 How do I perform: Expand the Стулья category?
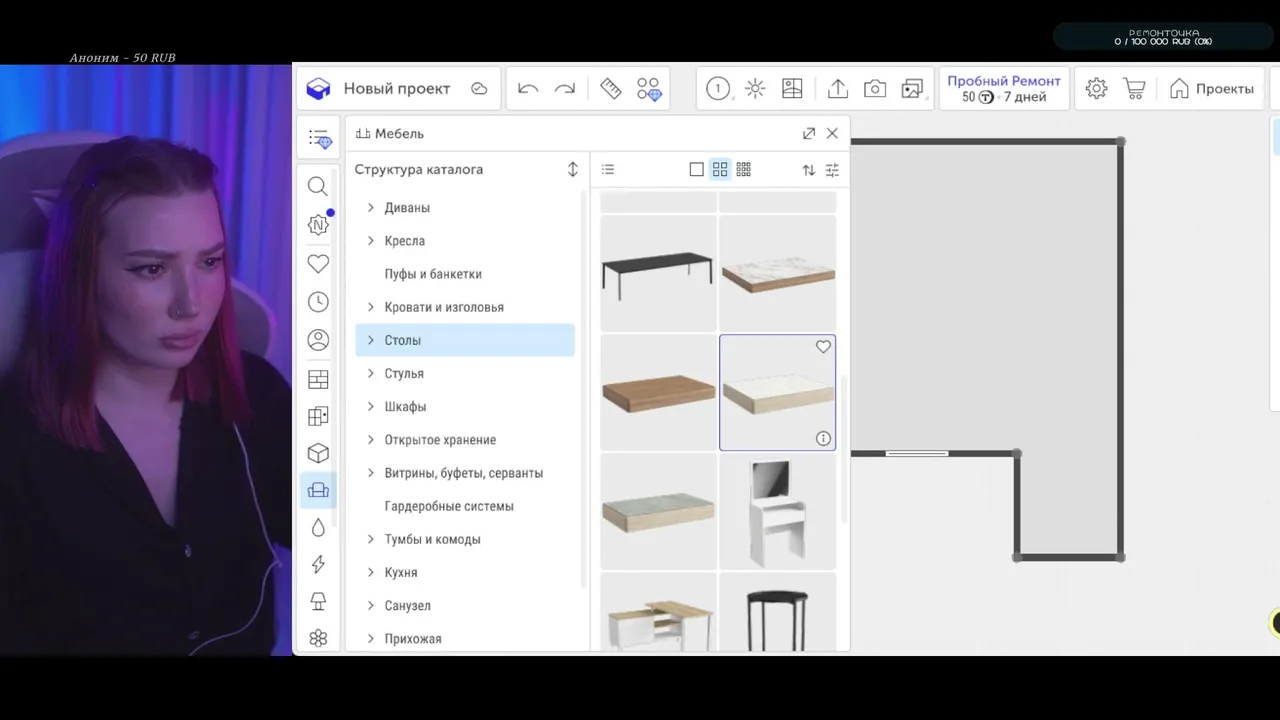[371, 373]
